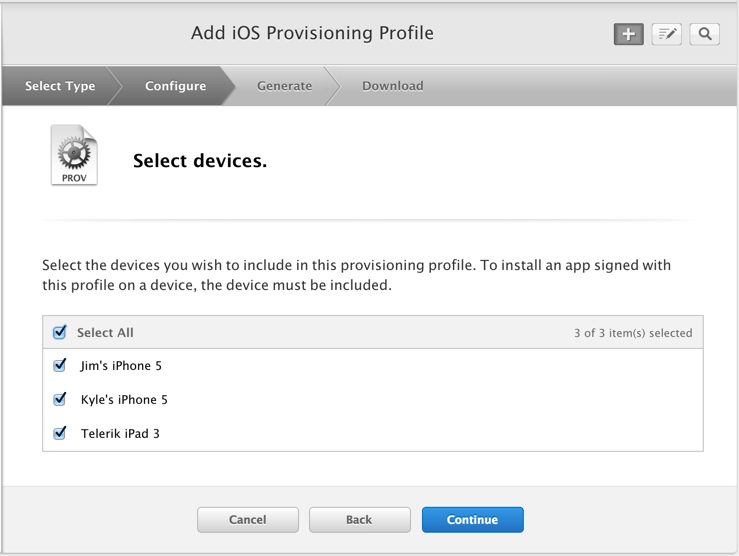The height and width of the screenshot is (556, 739).
Task: Click the Select All label text
Action: pyautogui.click(x=105, y=333)
